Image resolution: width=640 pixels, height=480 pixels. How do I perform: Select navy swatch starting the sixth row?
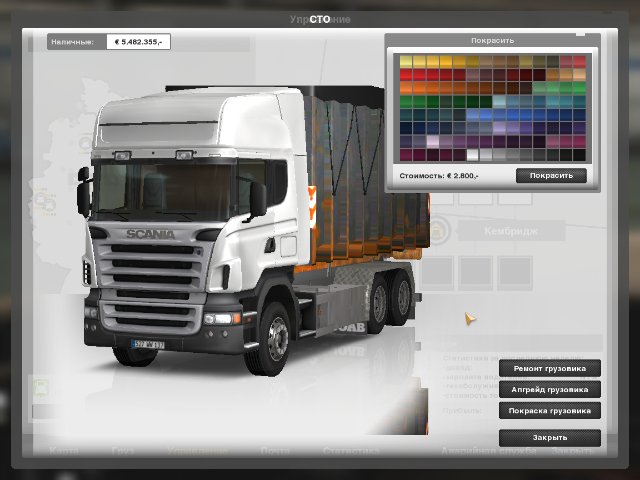(406, 128)
